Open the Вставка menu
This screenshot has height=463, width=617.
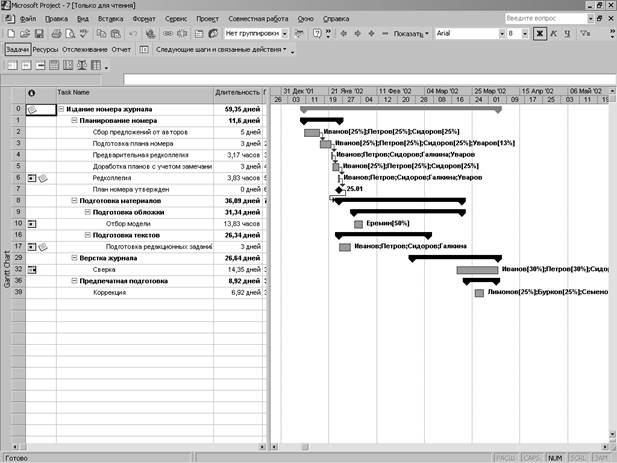click(111, 18)
